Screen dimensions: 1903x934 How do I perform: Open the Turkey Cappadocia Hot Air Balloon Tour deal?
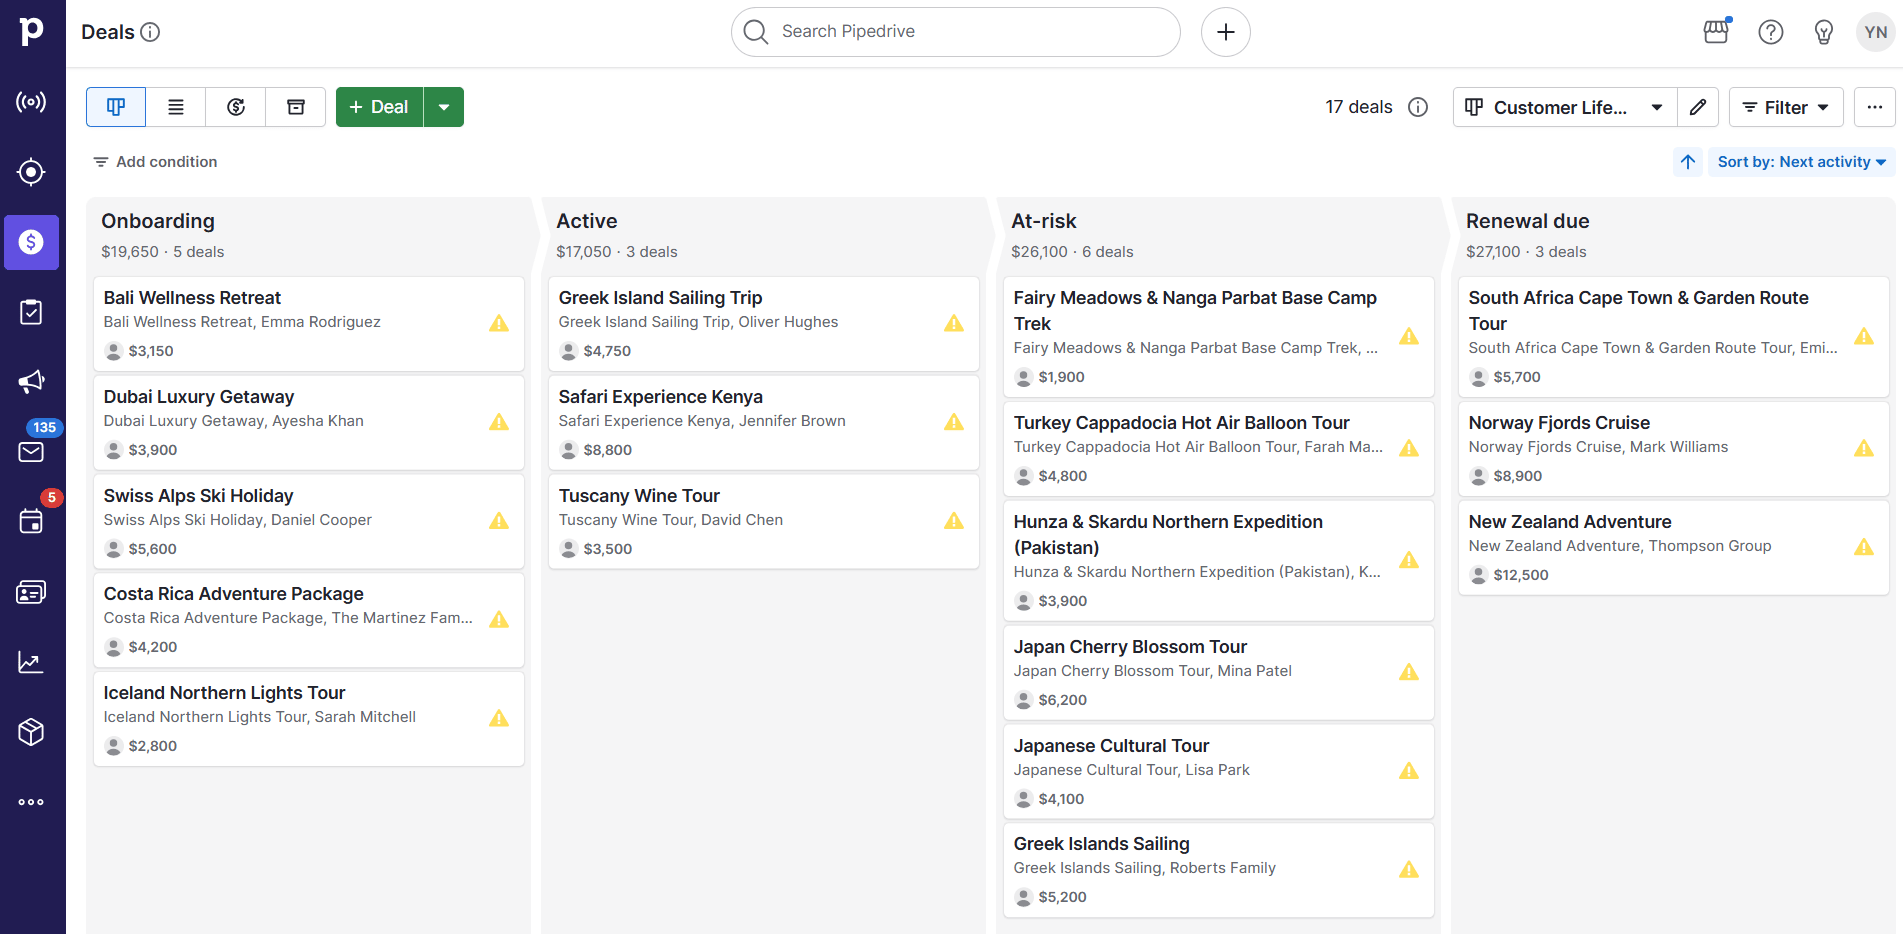[1219, 449]
